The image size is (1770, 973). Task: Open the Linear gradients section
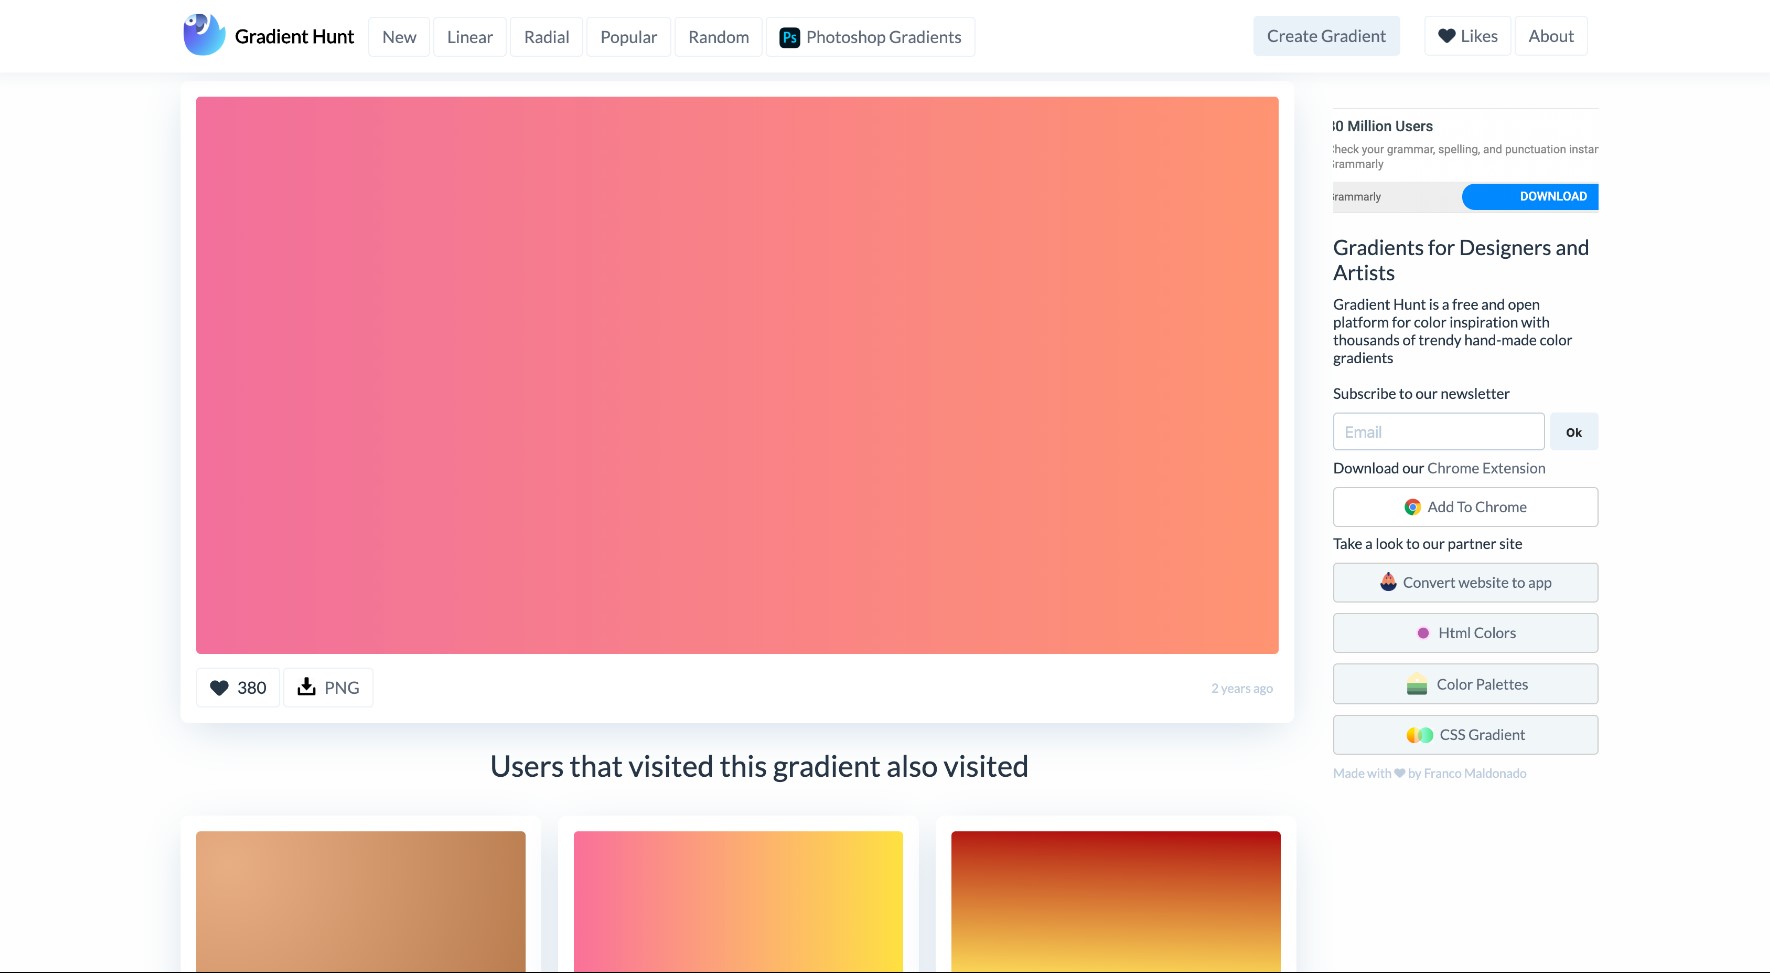pyautogui.click(x=469, y=36)
